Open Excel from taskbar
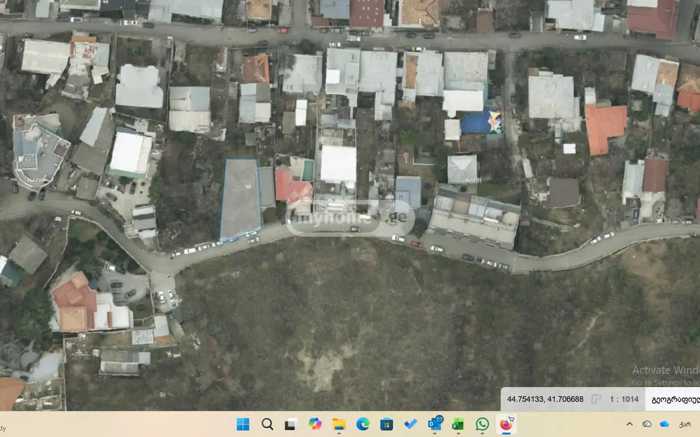This screenshot has height=437, width=700. click(458, 425)
